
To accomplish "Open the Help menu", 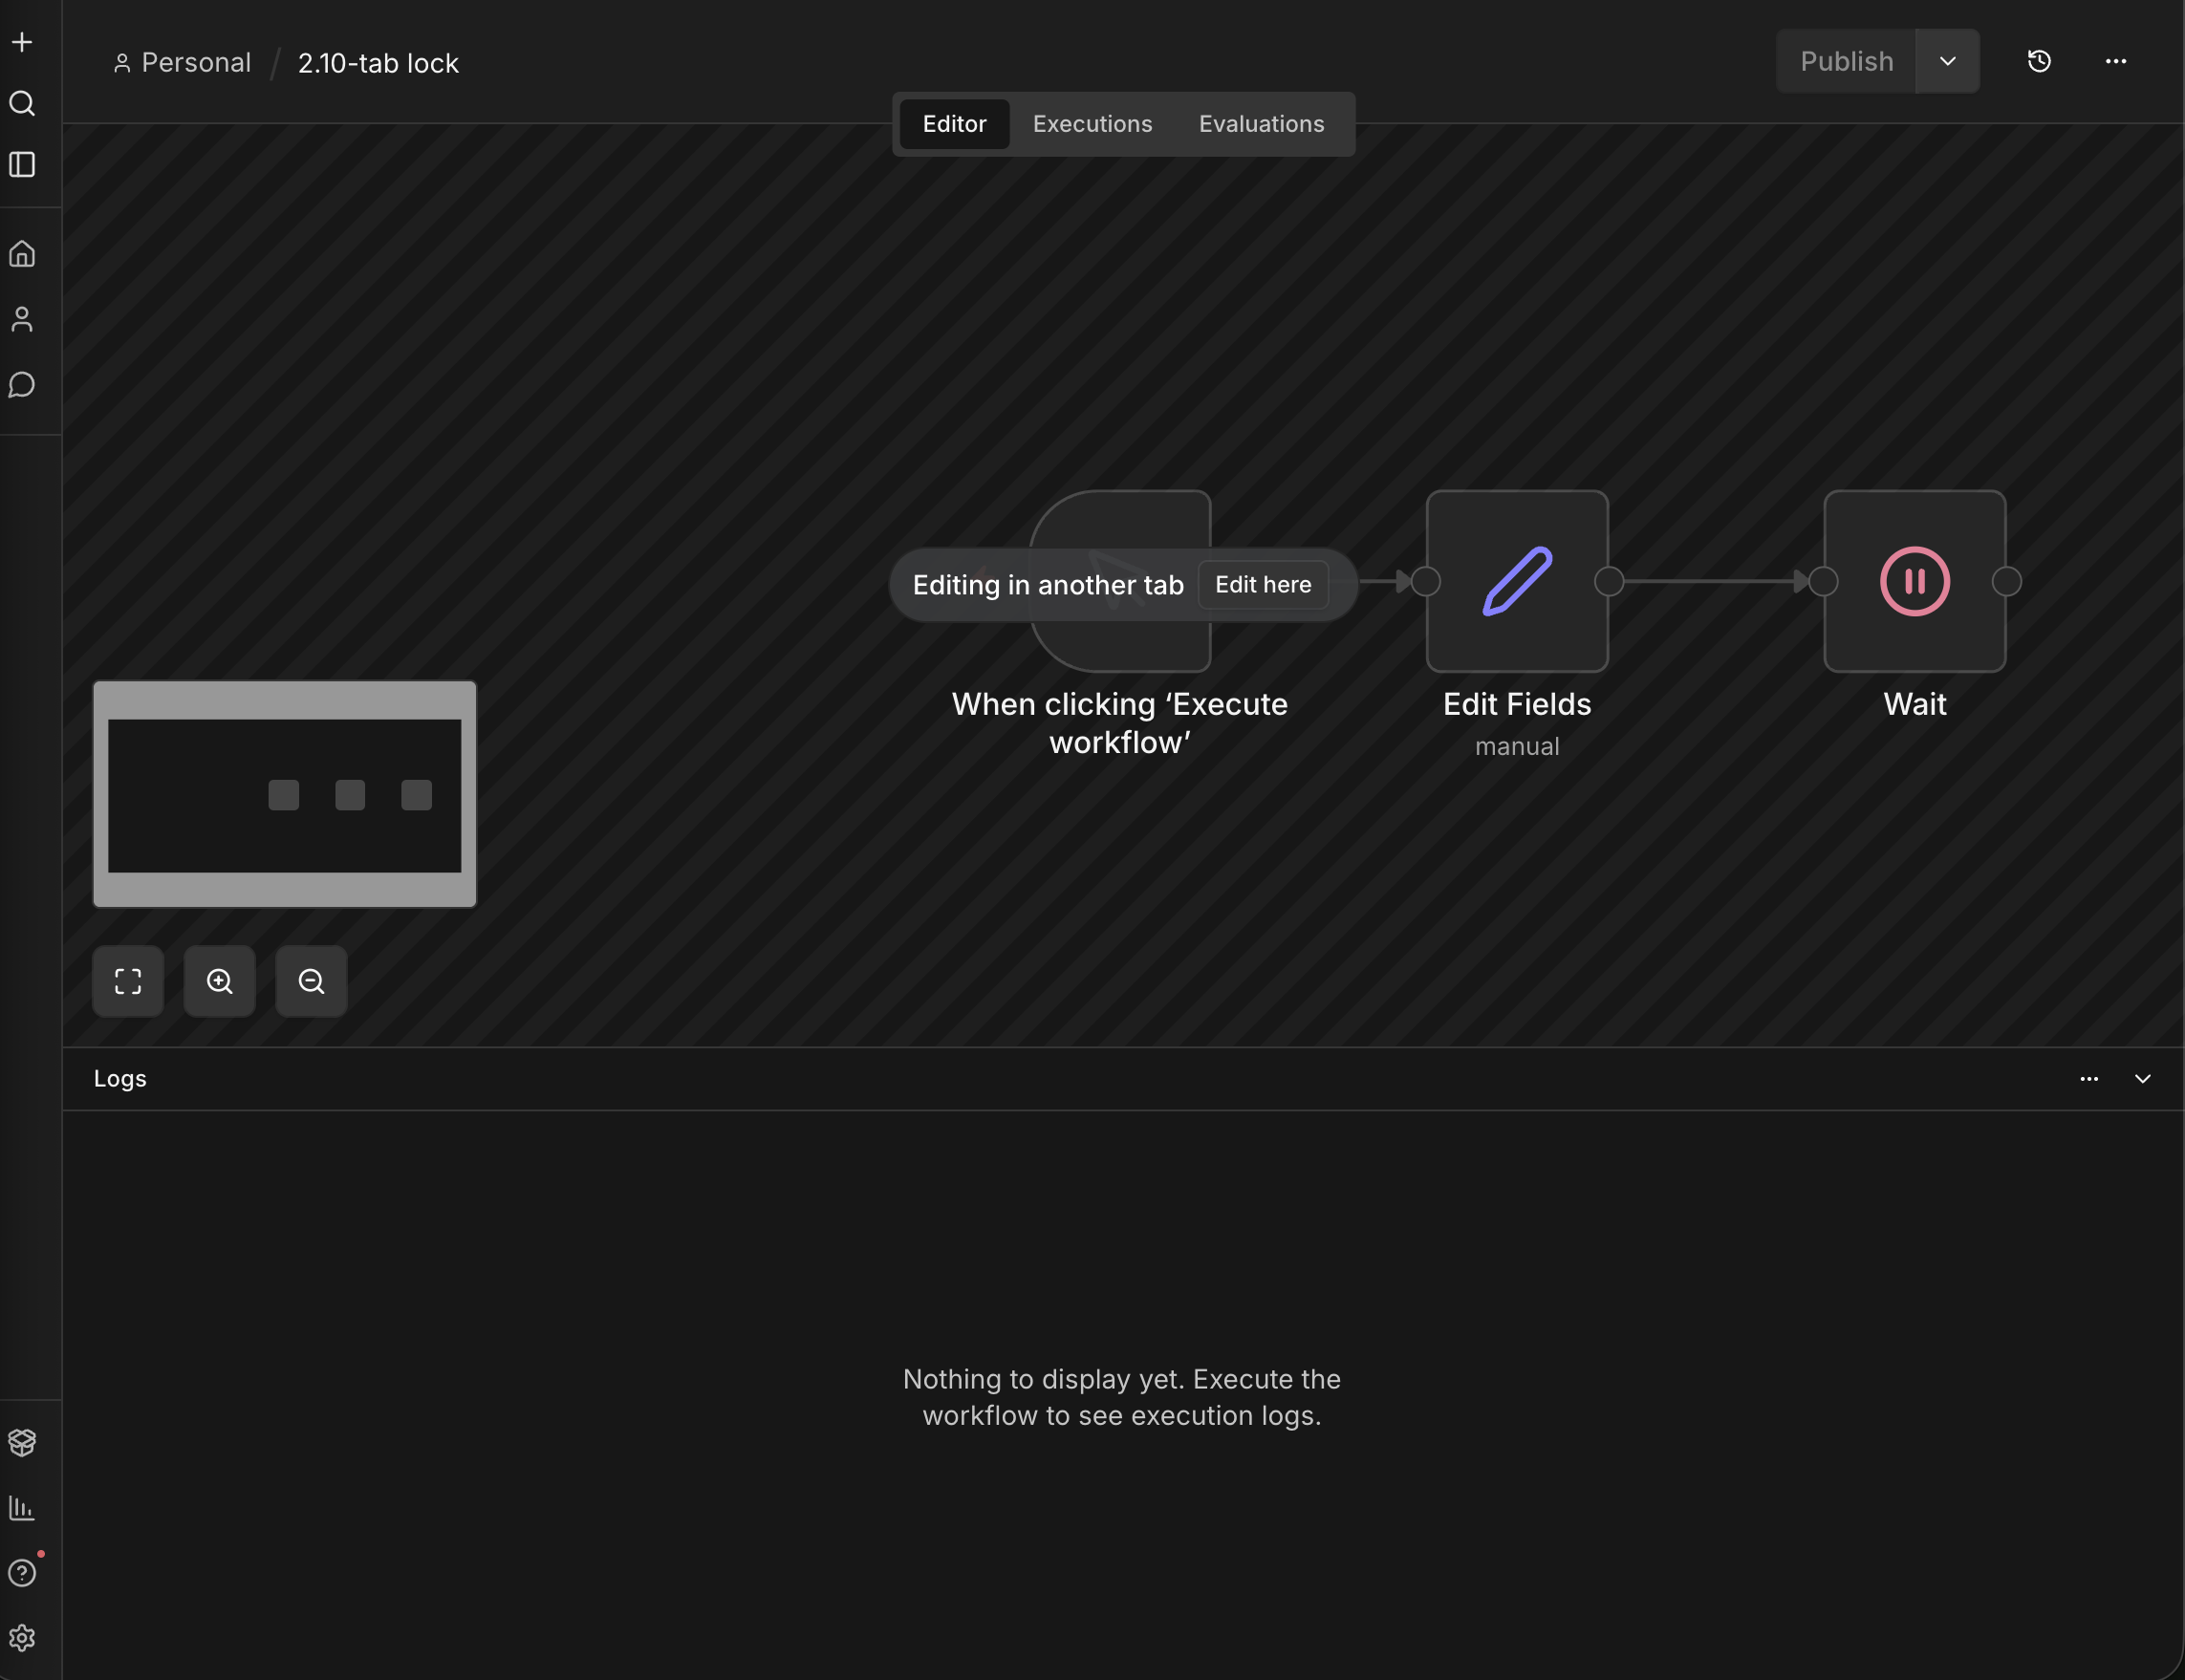I will point(22,1572).
